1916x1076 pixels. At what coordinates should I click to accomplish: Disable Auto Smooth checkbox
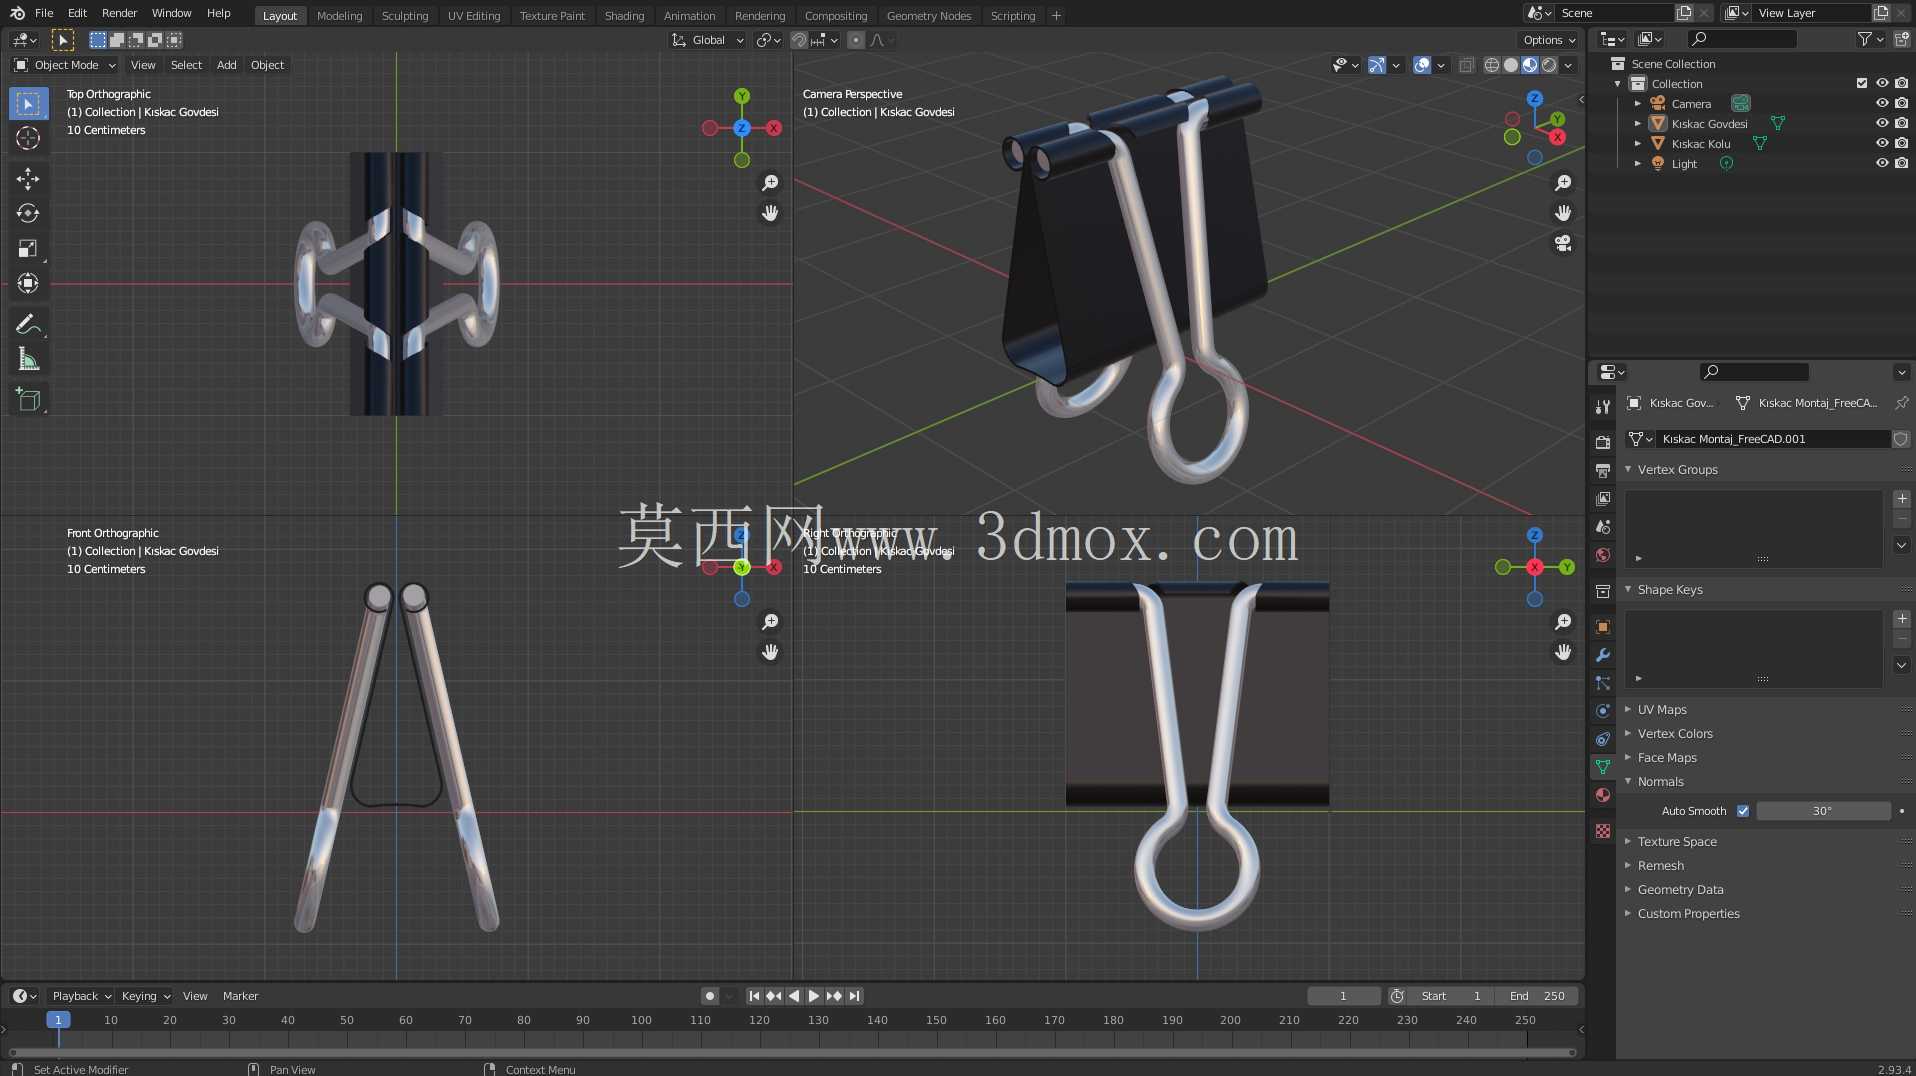pos(1743,811)
